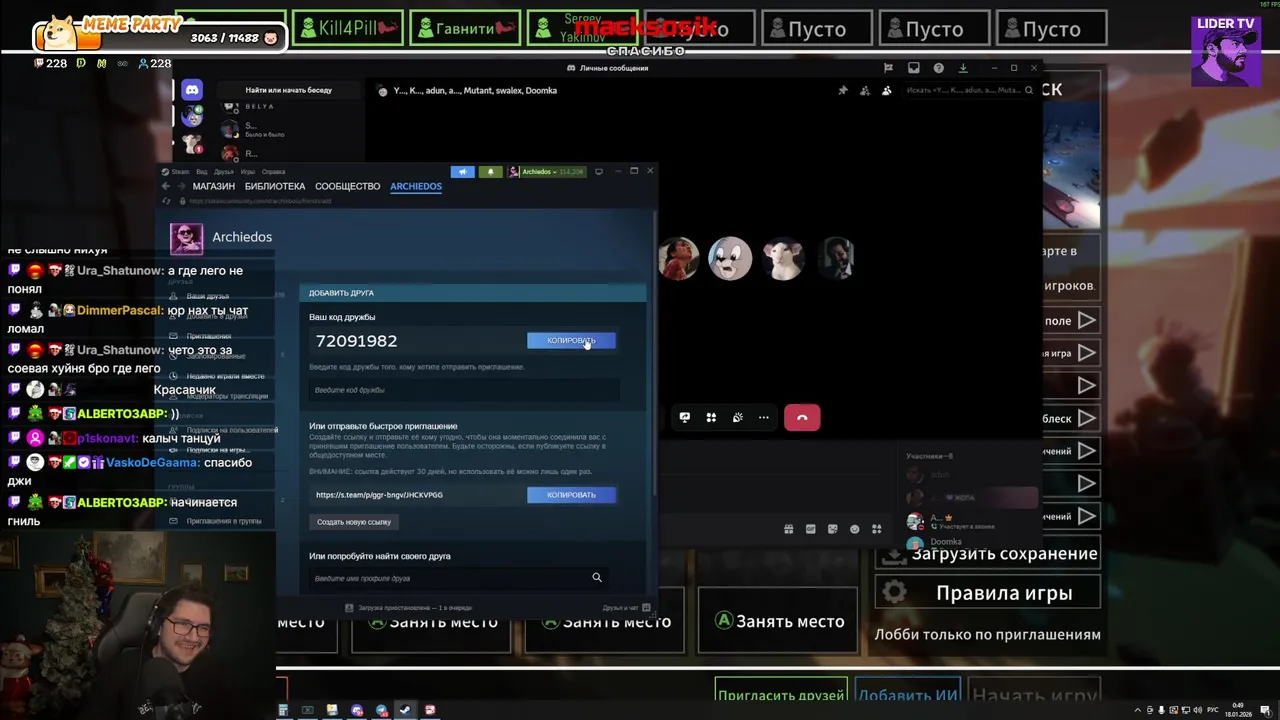1280x720 pixels.
Task: Open the soundboard icon in Discord call
Action: point(737,418)
